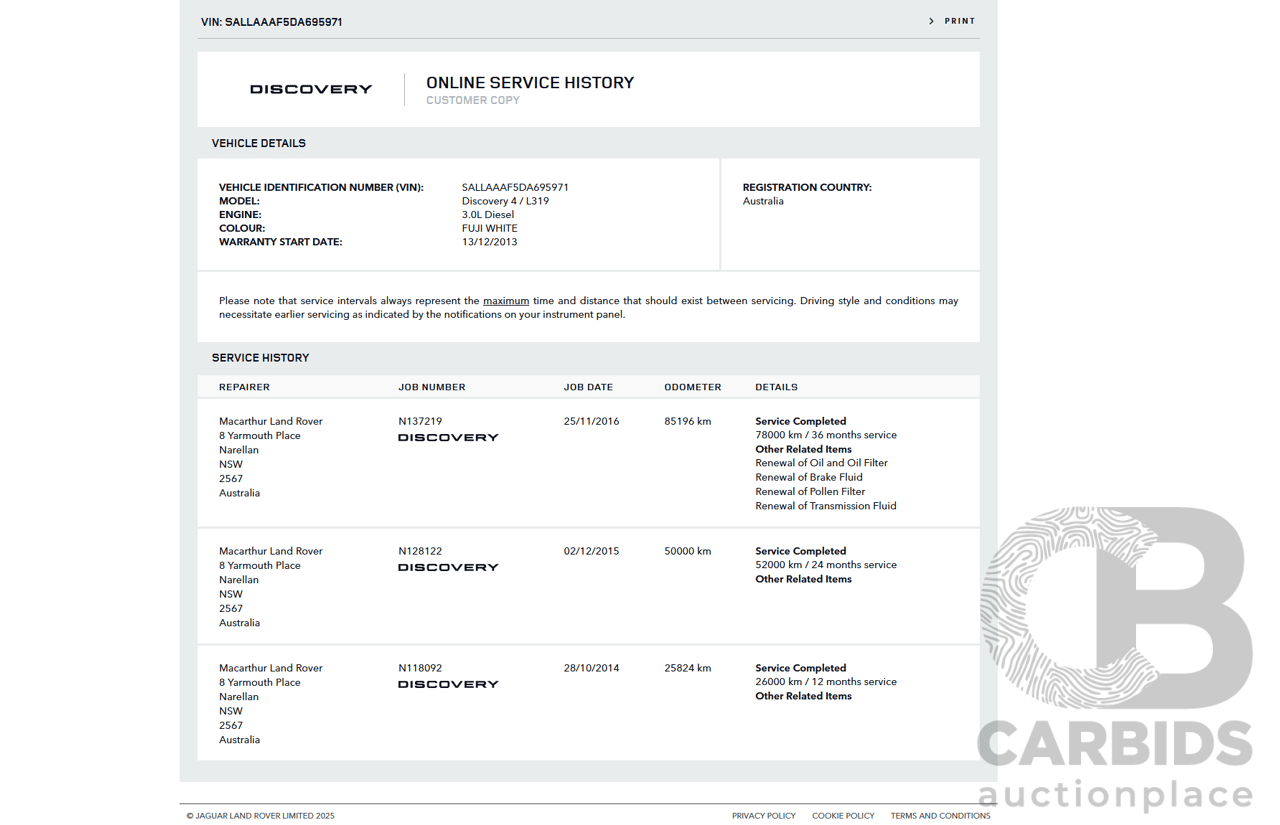
Task: Click the VIN value in Vehicle Details
Action: [x=515, y=188]
